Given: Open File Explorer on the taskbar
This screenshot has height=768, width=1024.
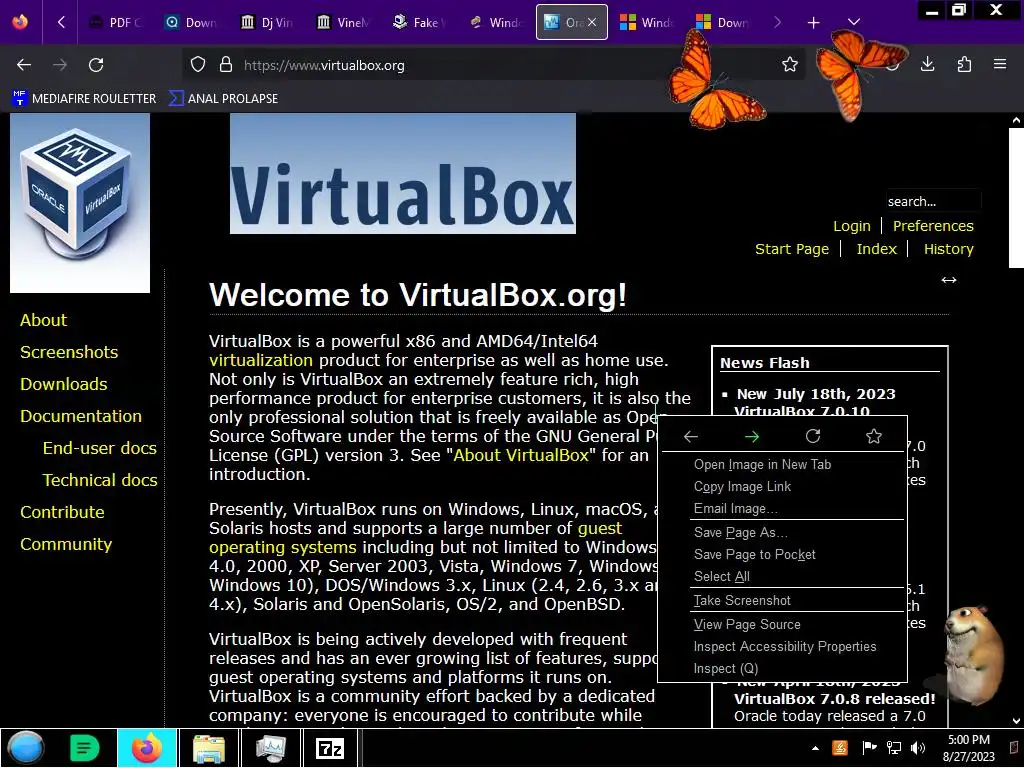Looking at the screenshot, I should [209, 748].
